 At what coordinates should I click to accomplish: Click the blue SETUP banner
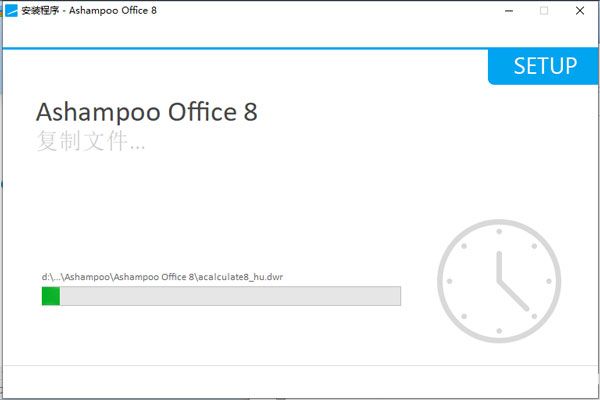coord(544,67)
